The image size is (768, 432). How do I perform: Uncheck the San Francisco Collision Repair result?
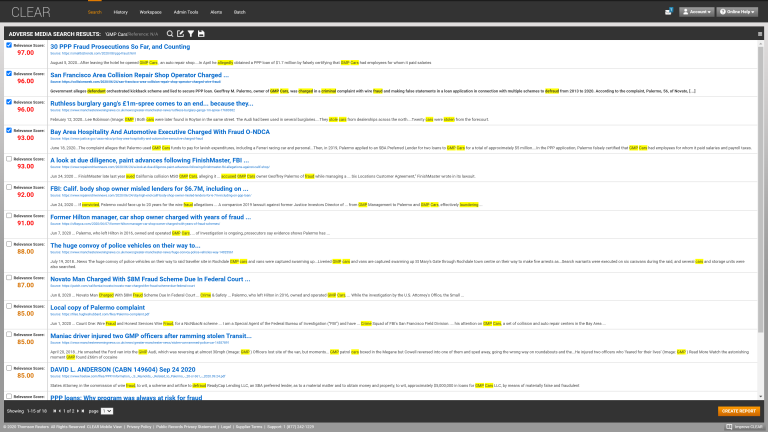click(x=8, y=74)
